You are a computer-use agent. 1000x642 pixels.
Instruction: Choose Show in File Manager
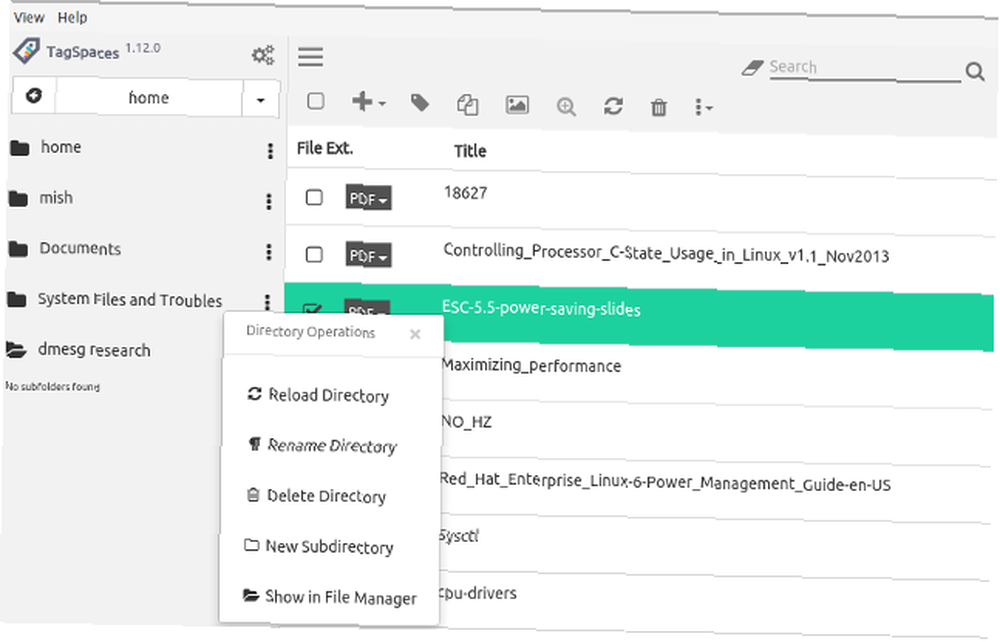point(330,597)
